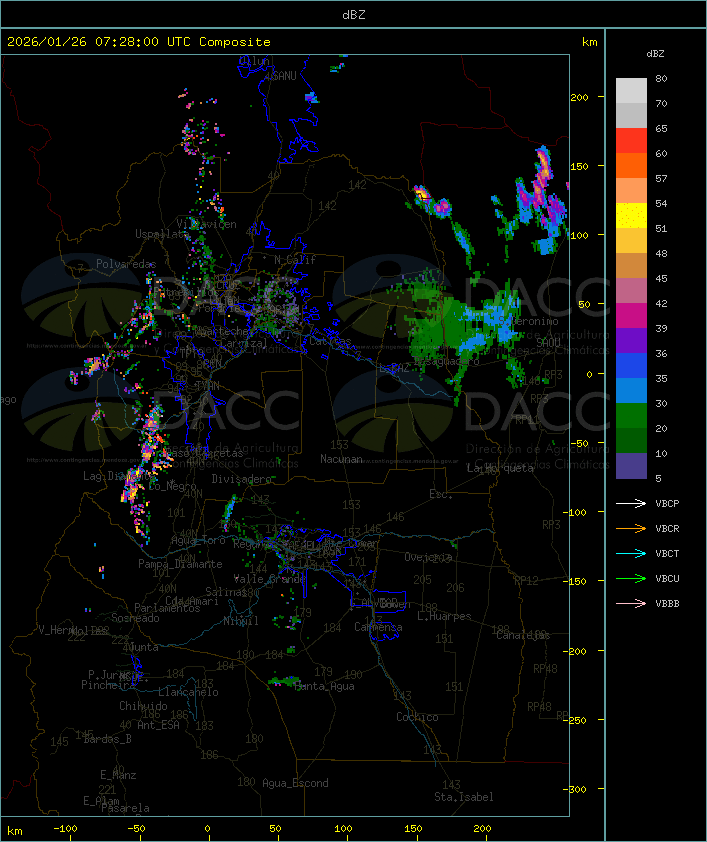Screen dimensions: 707x842
Task: Click the mauve 42-45 dBZ legend swatch
Action: click(631, 291)
